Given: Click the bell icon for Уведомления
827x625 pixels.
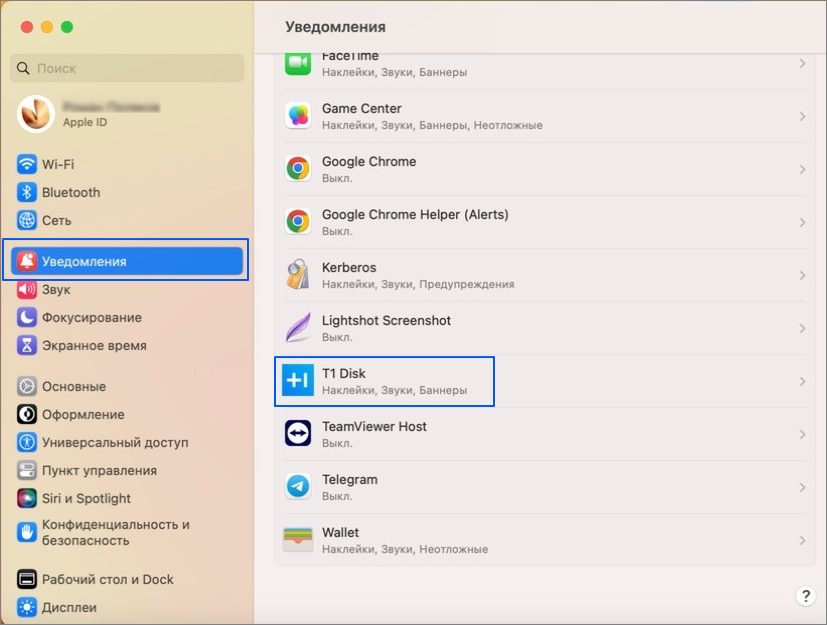Looking at the screenshot, I should [x=26, y=261].
